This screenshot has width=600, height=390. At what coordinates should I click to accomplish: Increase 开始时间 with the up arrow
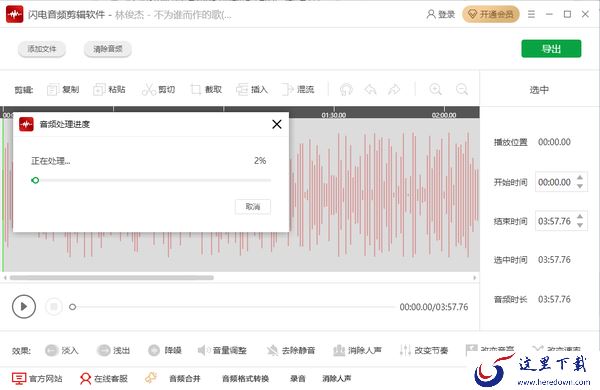point(580,178)
